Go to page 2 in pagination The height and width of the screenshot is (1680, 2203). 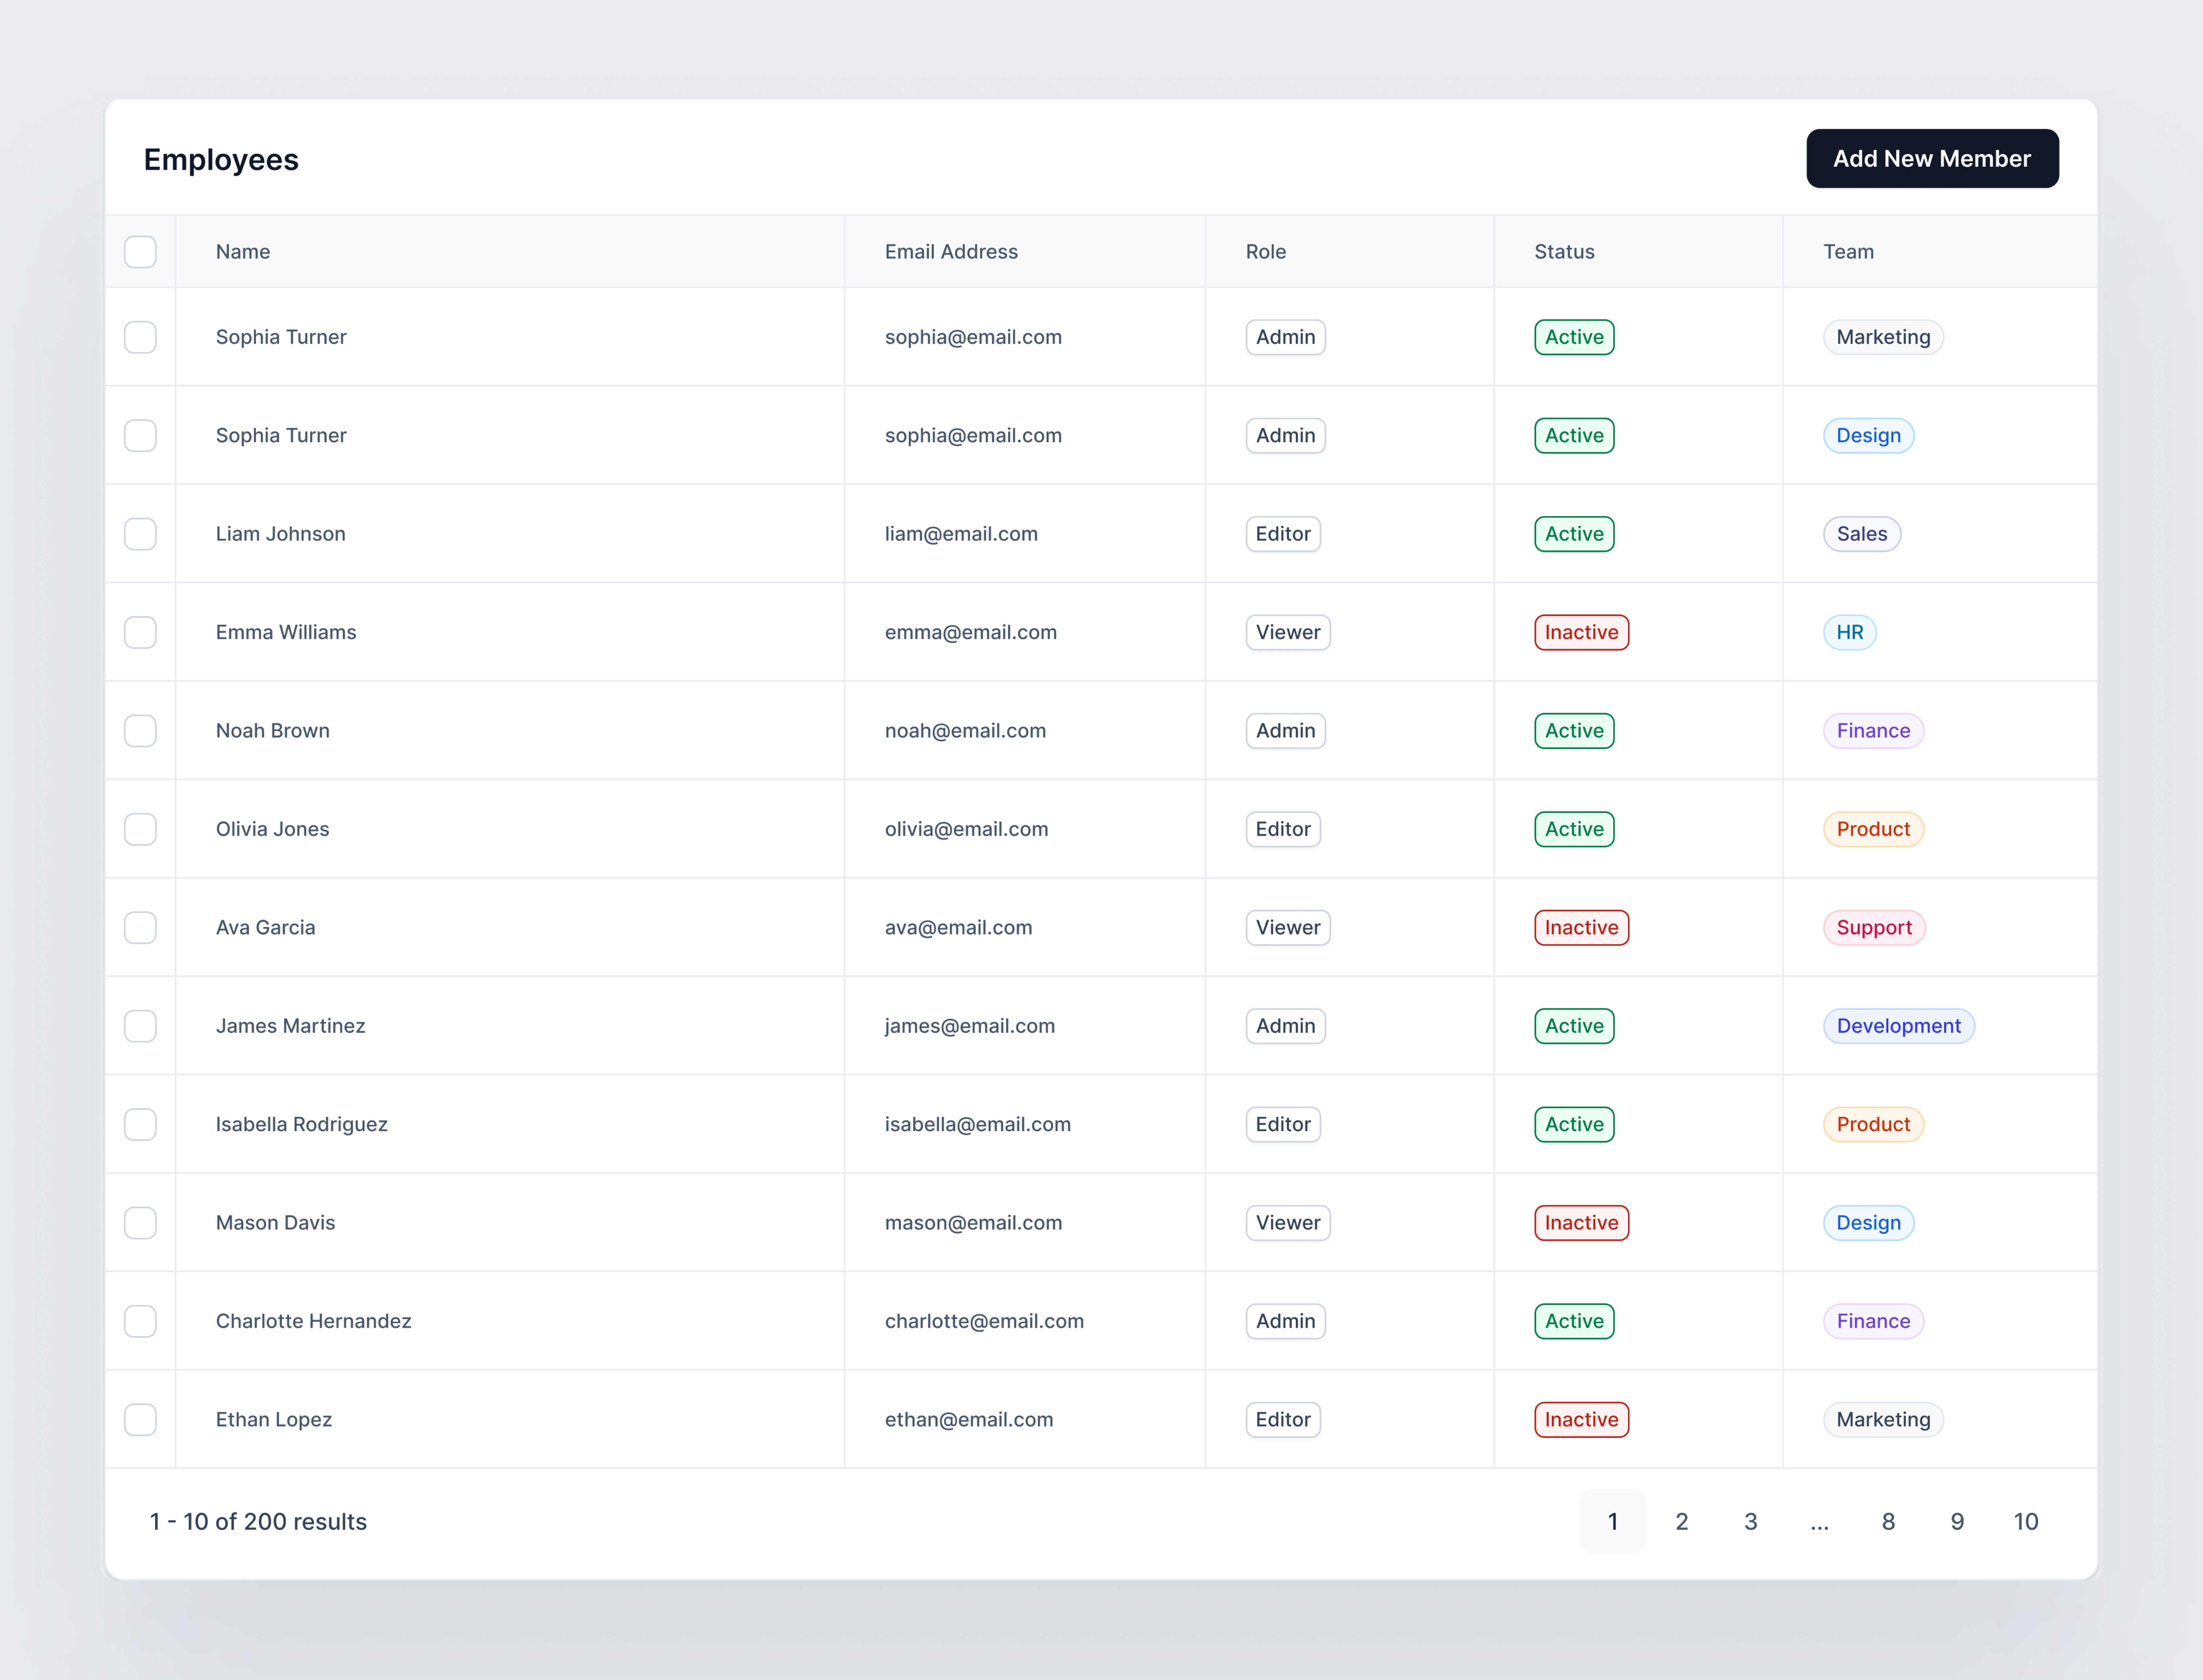click(x=1681, y=1522)
